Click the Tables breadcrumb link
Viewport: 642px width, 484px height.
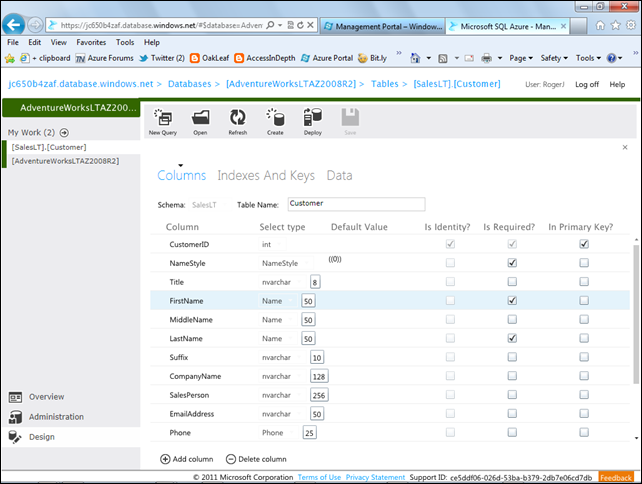coord(384,84)
